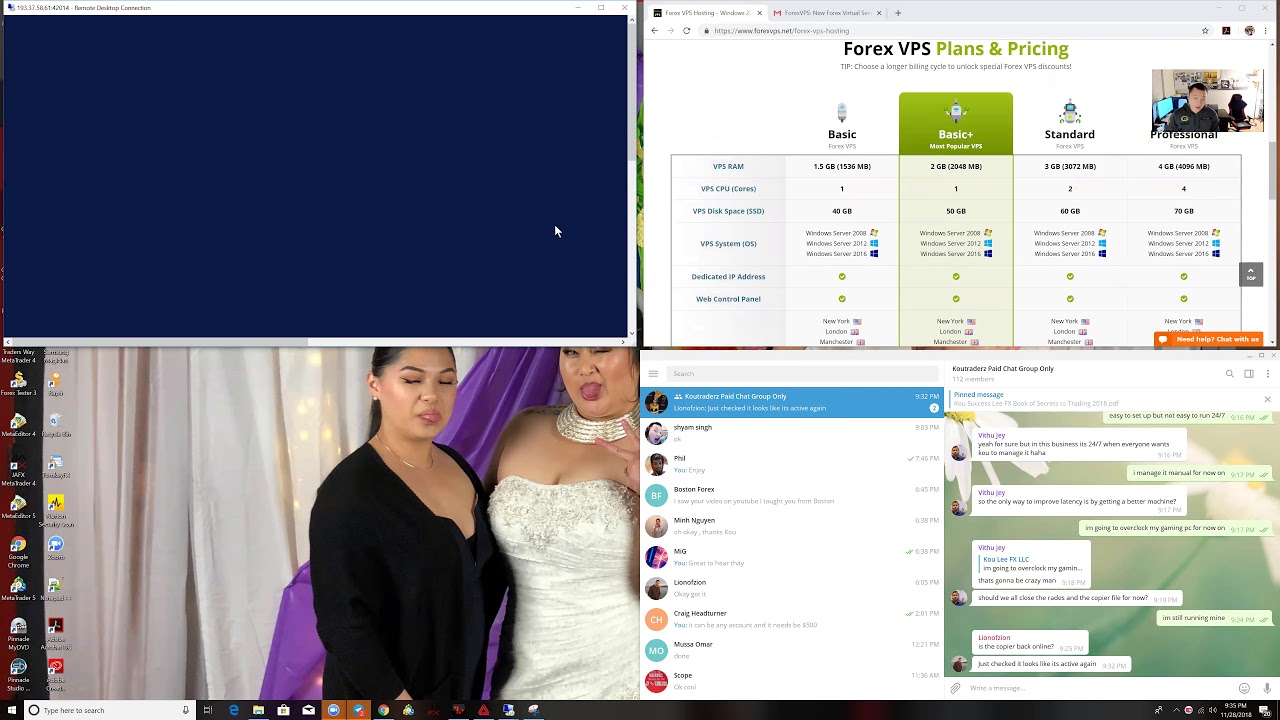1280x720 pixels.
Task: Launch MetaEditor 4 from the desktop
Action: coord(18,424)
